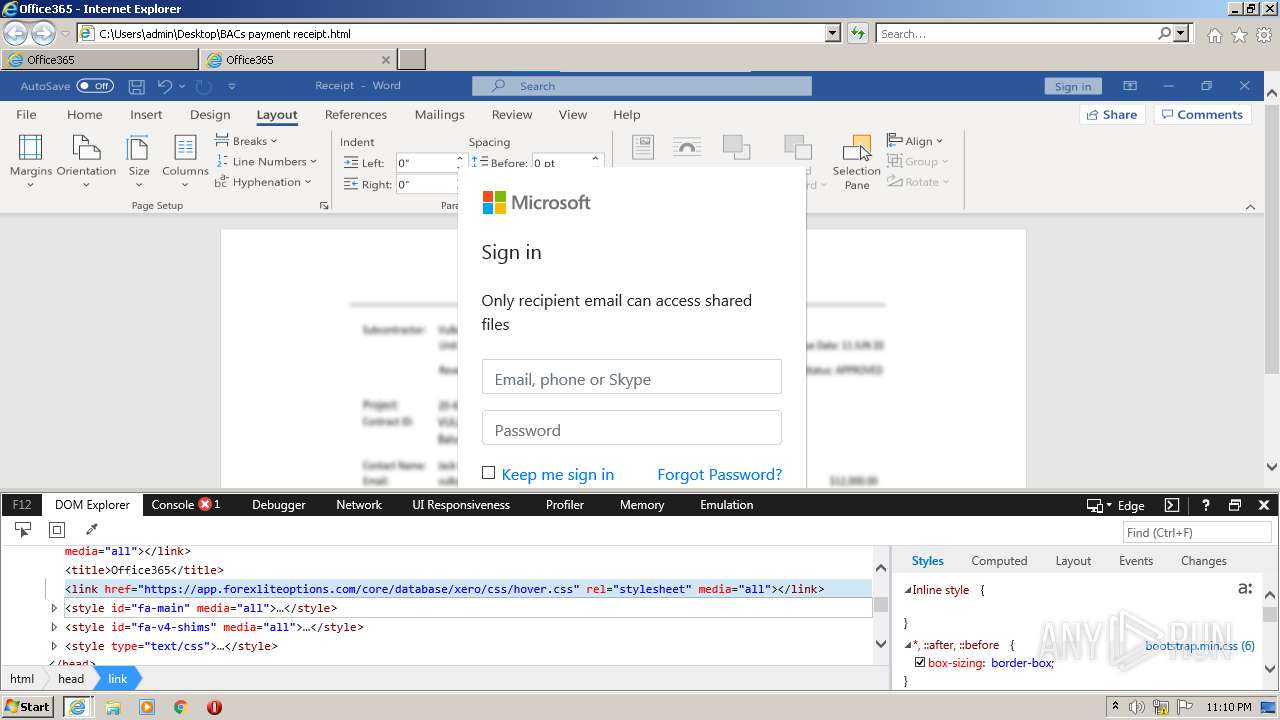Open the browser Home icon

coord(1214,35)
